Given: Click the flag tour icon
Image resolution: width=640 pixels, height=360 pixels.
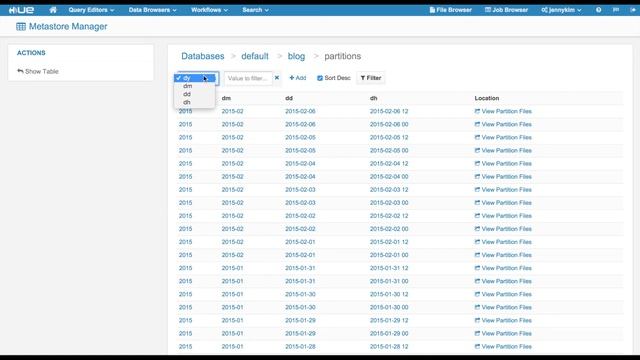Looking at the screenshot, I should (x=616, y=10).
